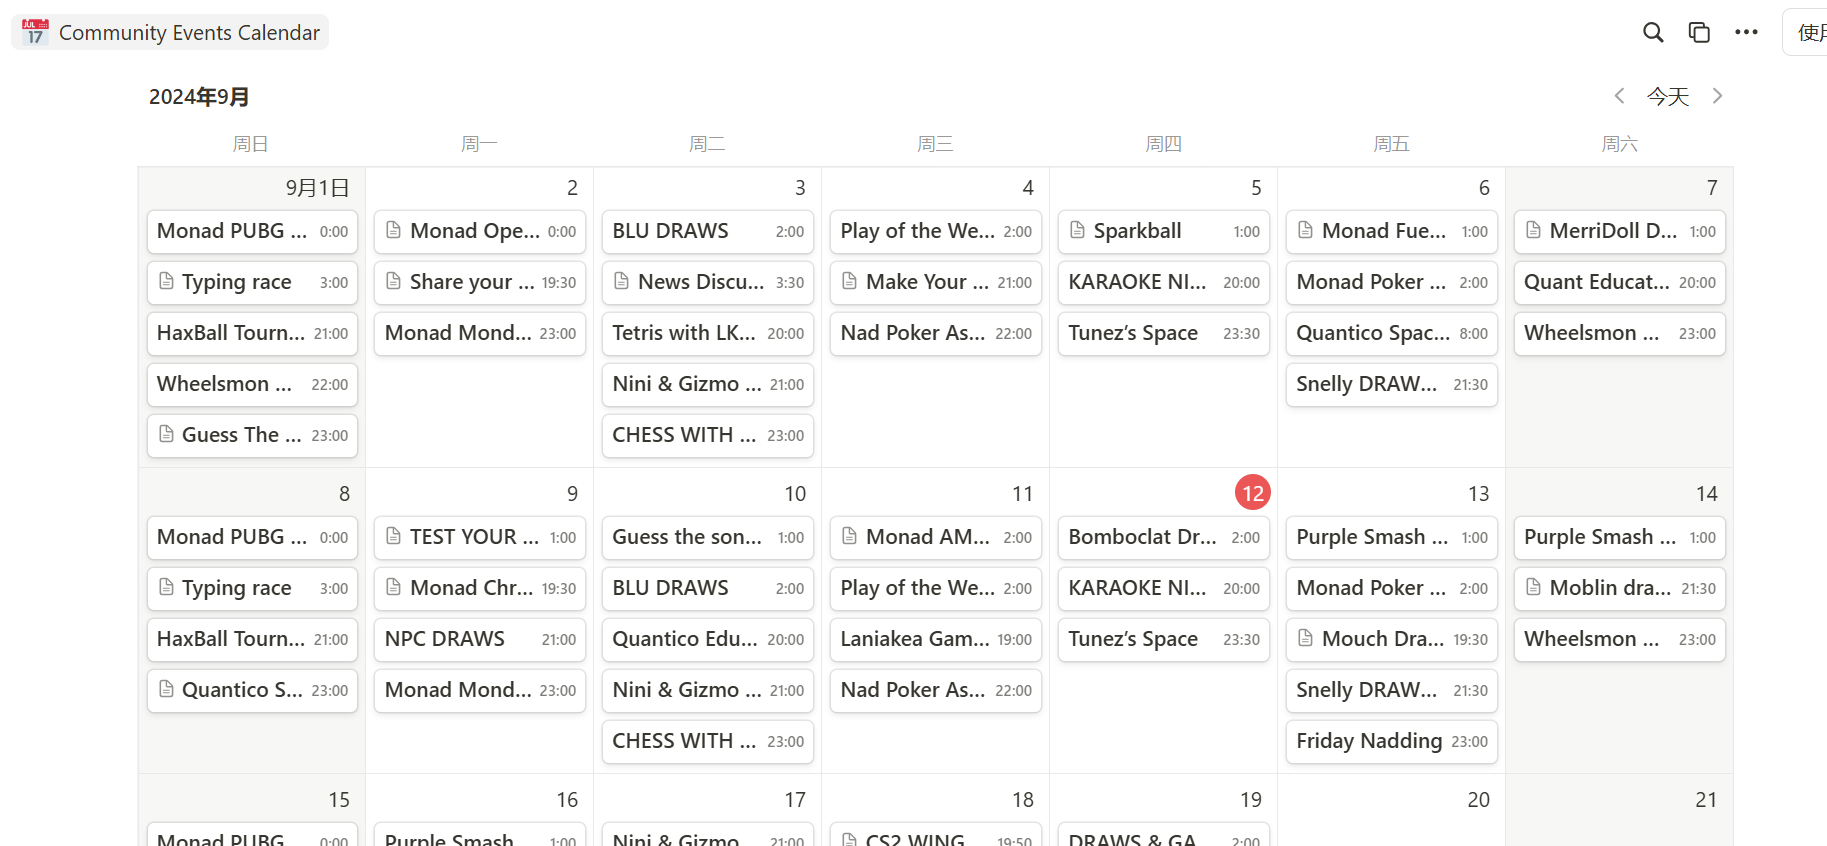Open the Community Events Calendar title

click(189, 32)
